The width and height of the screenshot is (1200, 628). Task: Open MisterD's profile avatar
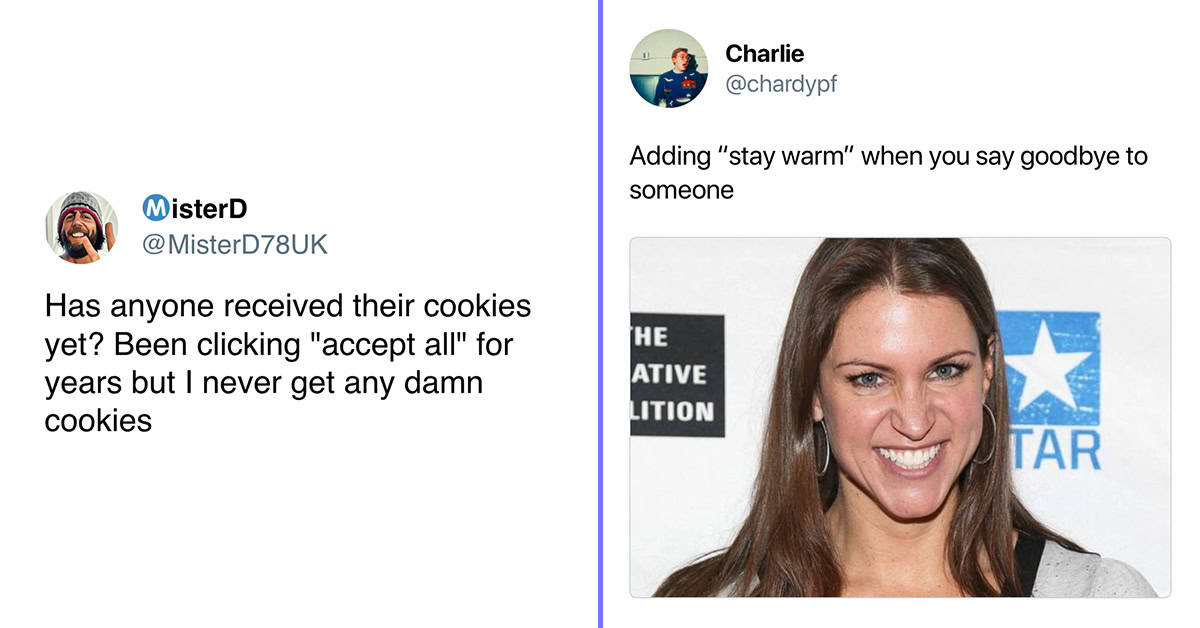point(82,227)
